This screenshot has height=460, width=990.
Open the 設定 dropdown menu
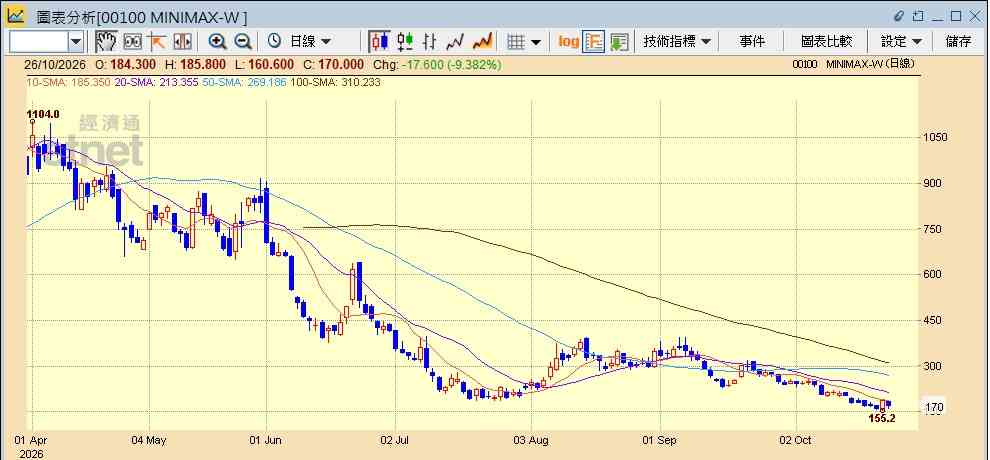point(900,42)
